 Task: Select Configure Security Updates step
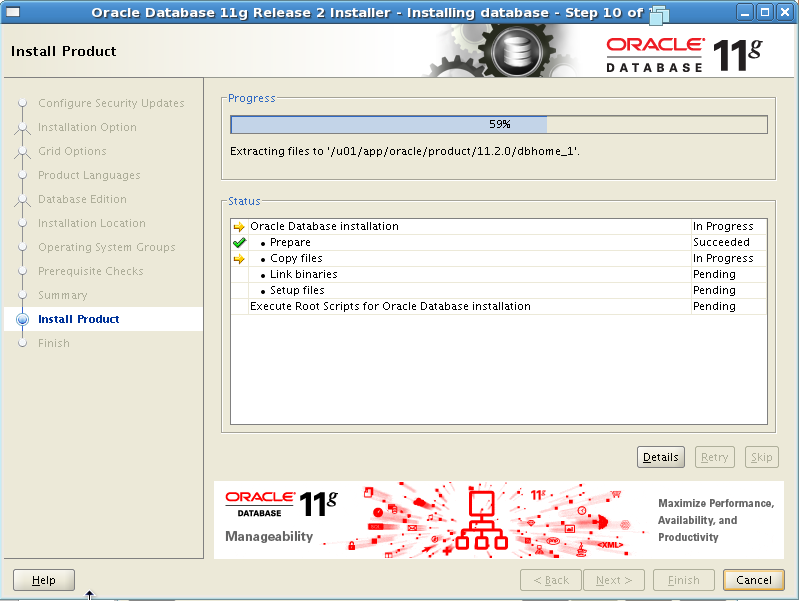tap(111, 103)
